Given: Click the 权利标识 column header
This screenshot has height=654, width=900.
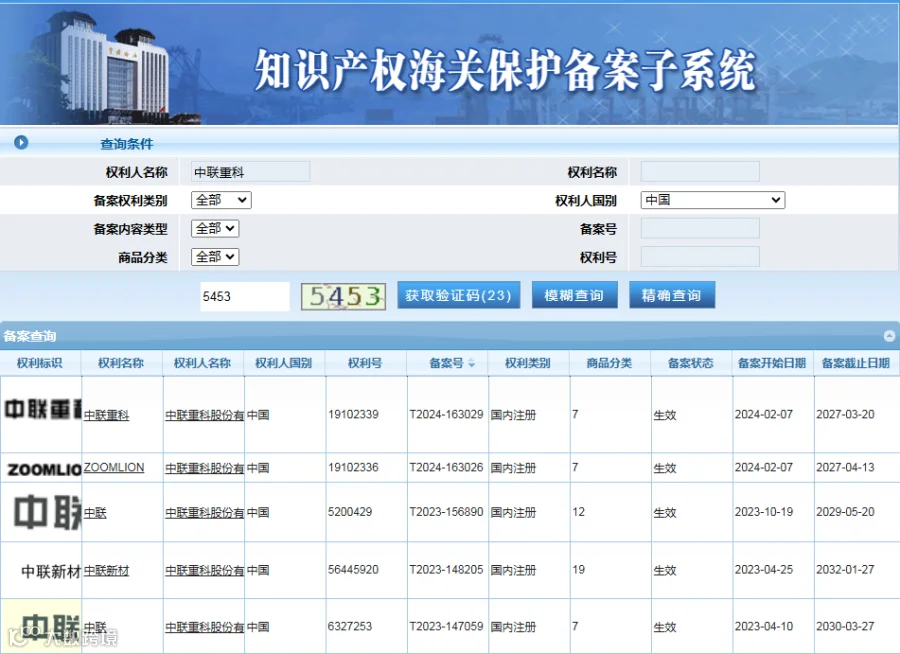Looking at the screenshot, I should (40, 363).
